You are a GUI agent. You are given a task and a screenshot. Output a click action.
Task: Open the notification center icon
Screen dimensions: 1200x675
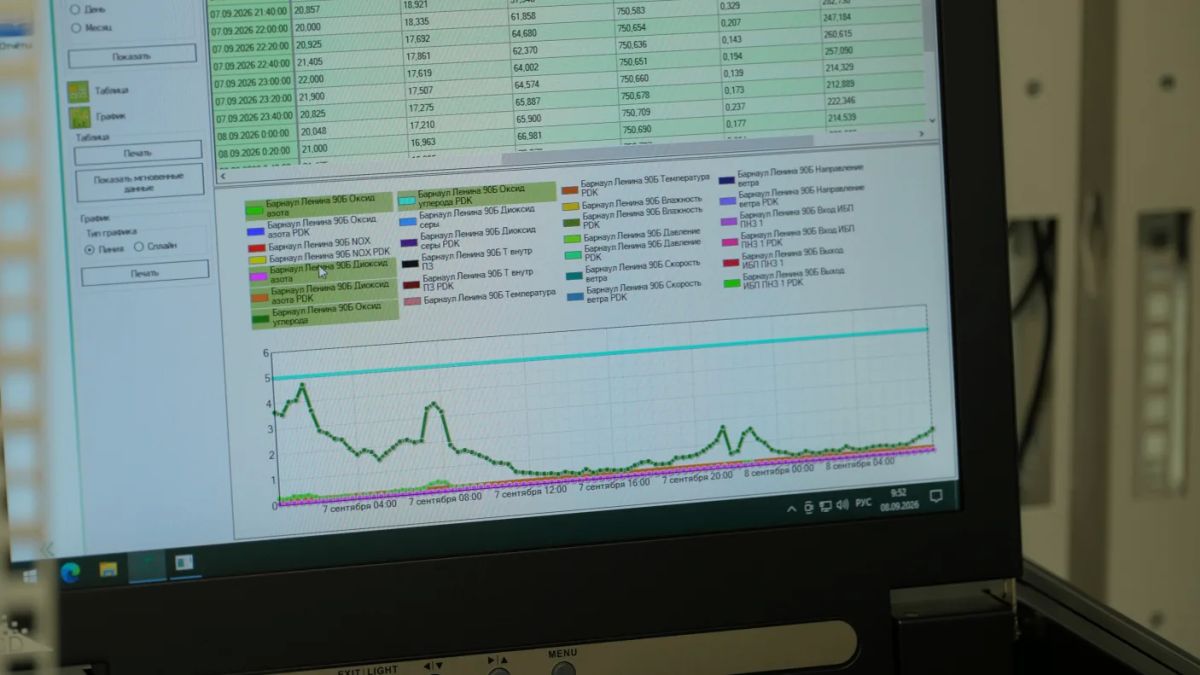click(x=936, y=495)
